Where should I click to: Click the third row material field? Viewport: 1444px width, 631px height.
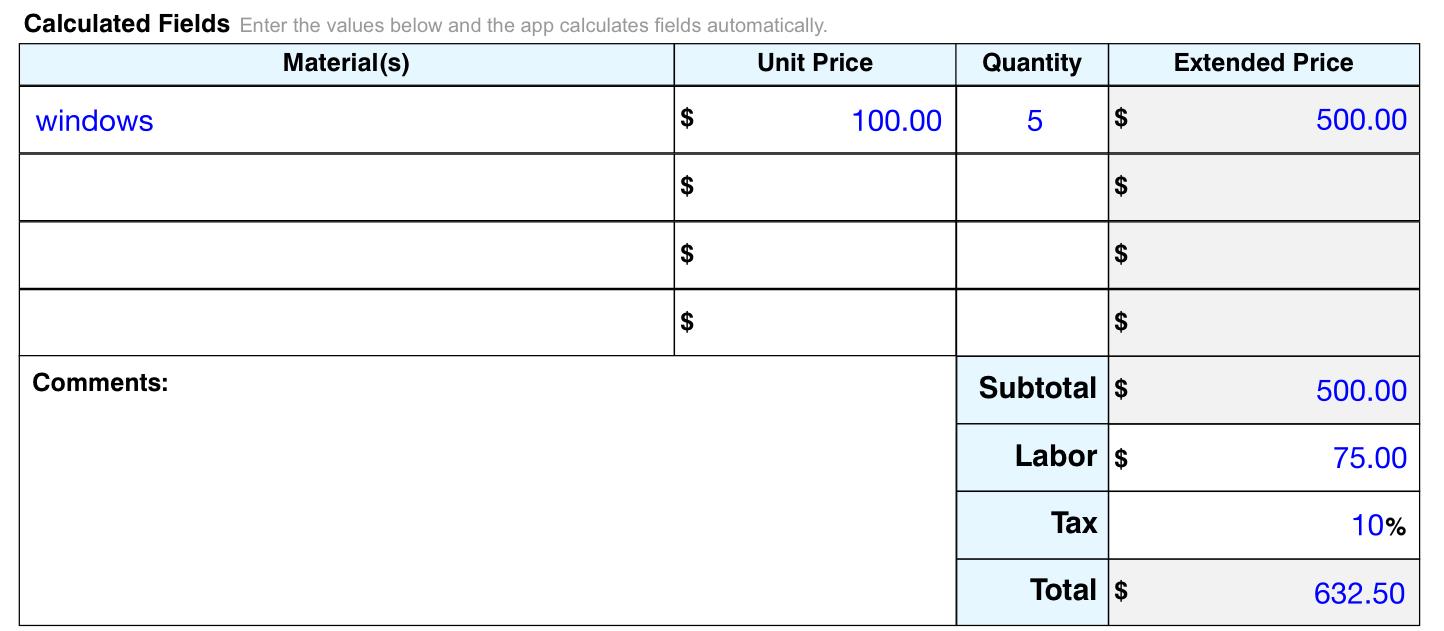tap(346, 255)
